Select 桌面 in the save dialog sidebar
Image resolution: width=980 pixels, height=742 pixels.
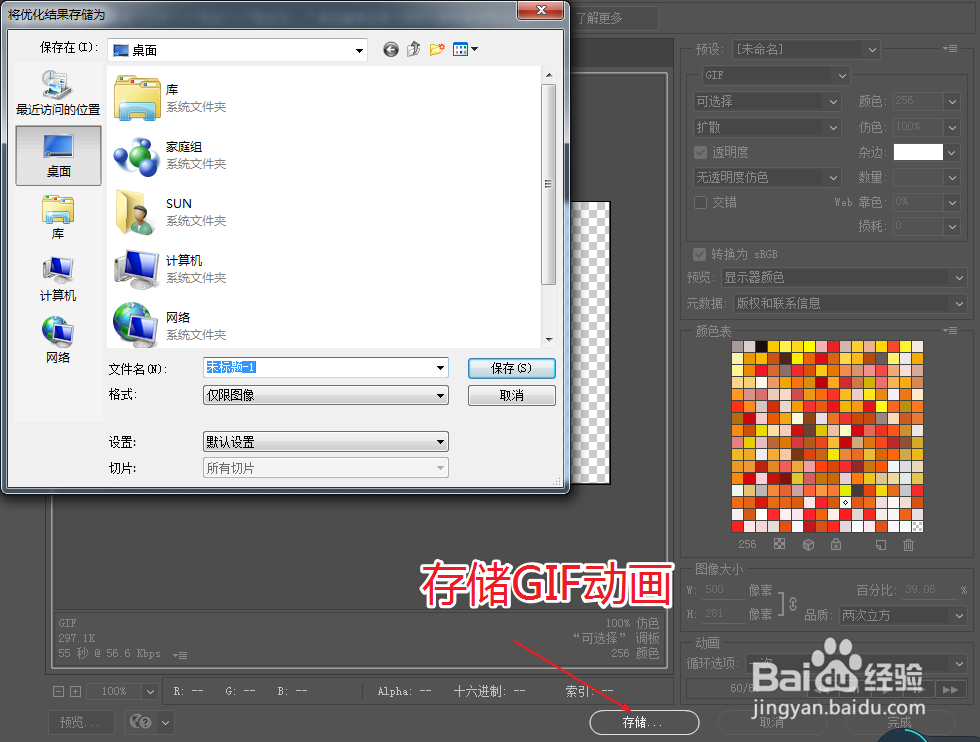60,155
